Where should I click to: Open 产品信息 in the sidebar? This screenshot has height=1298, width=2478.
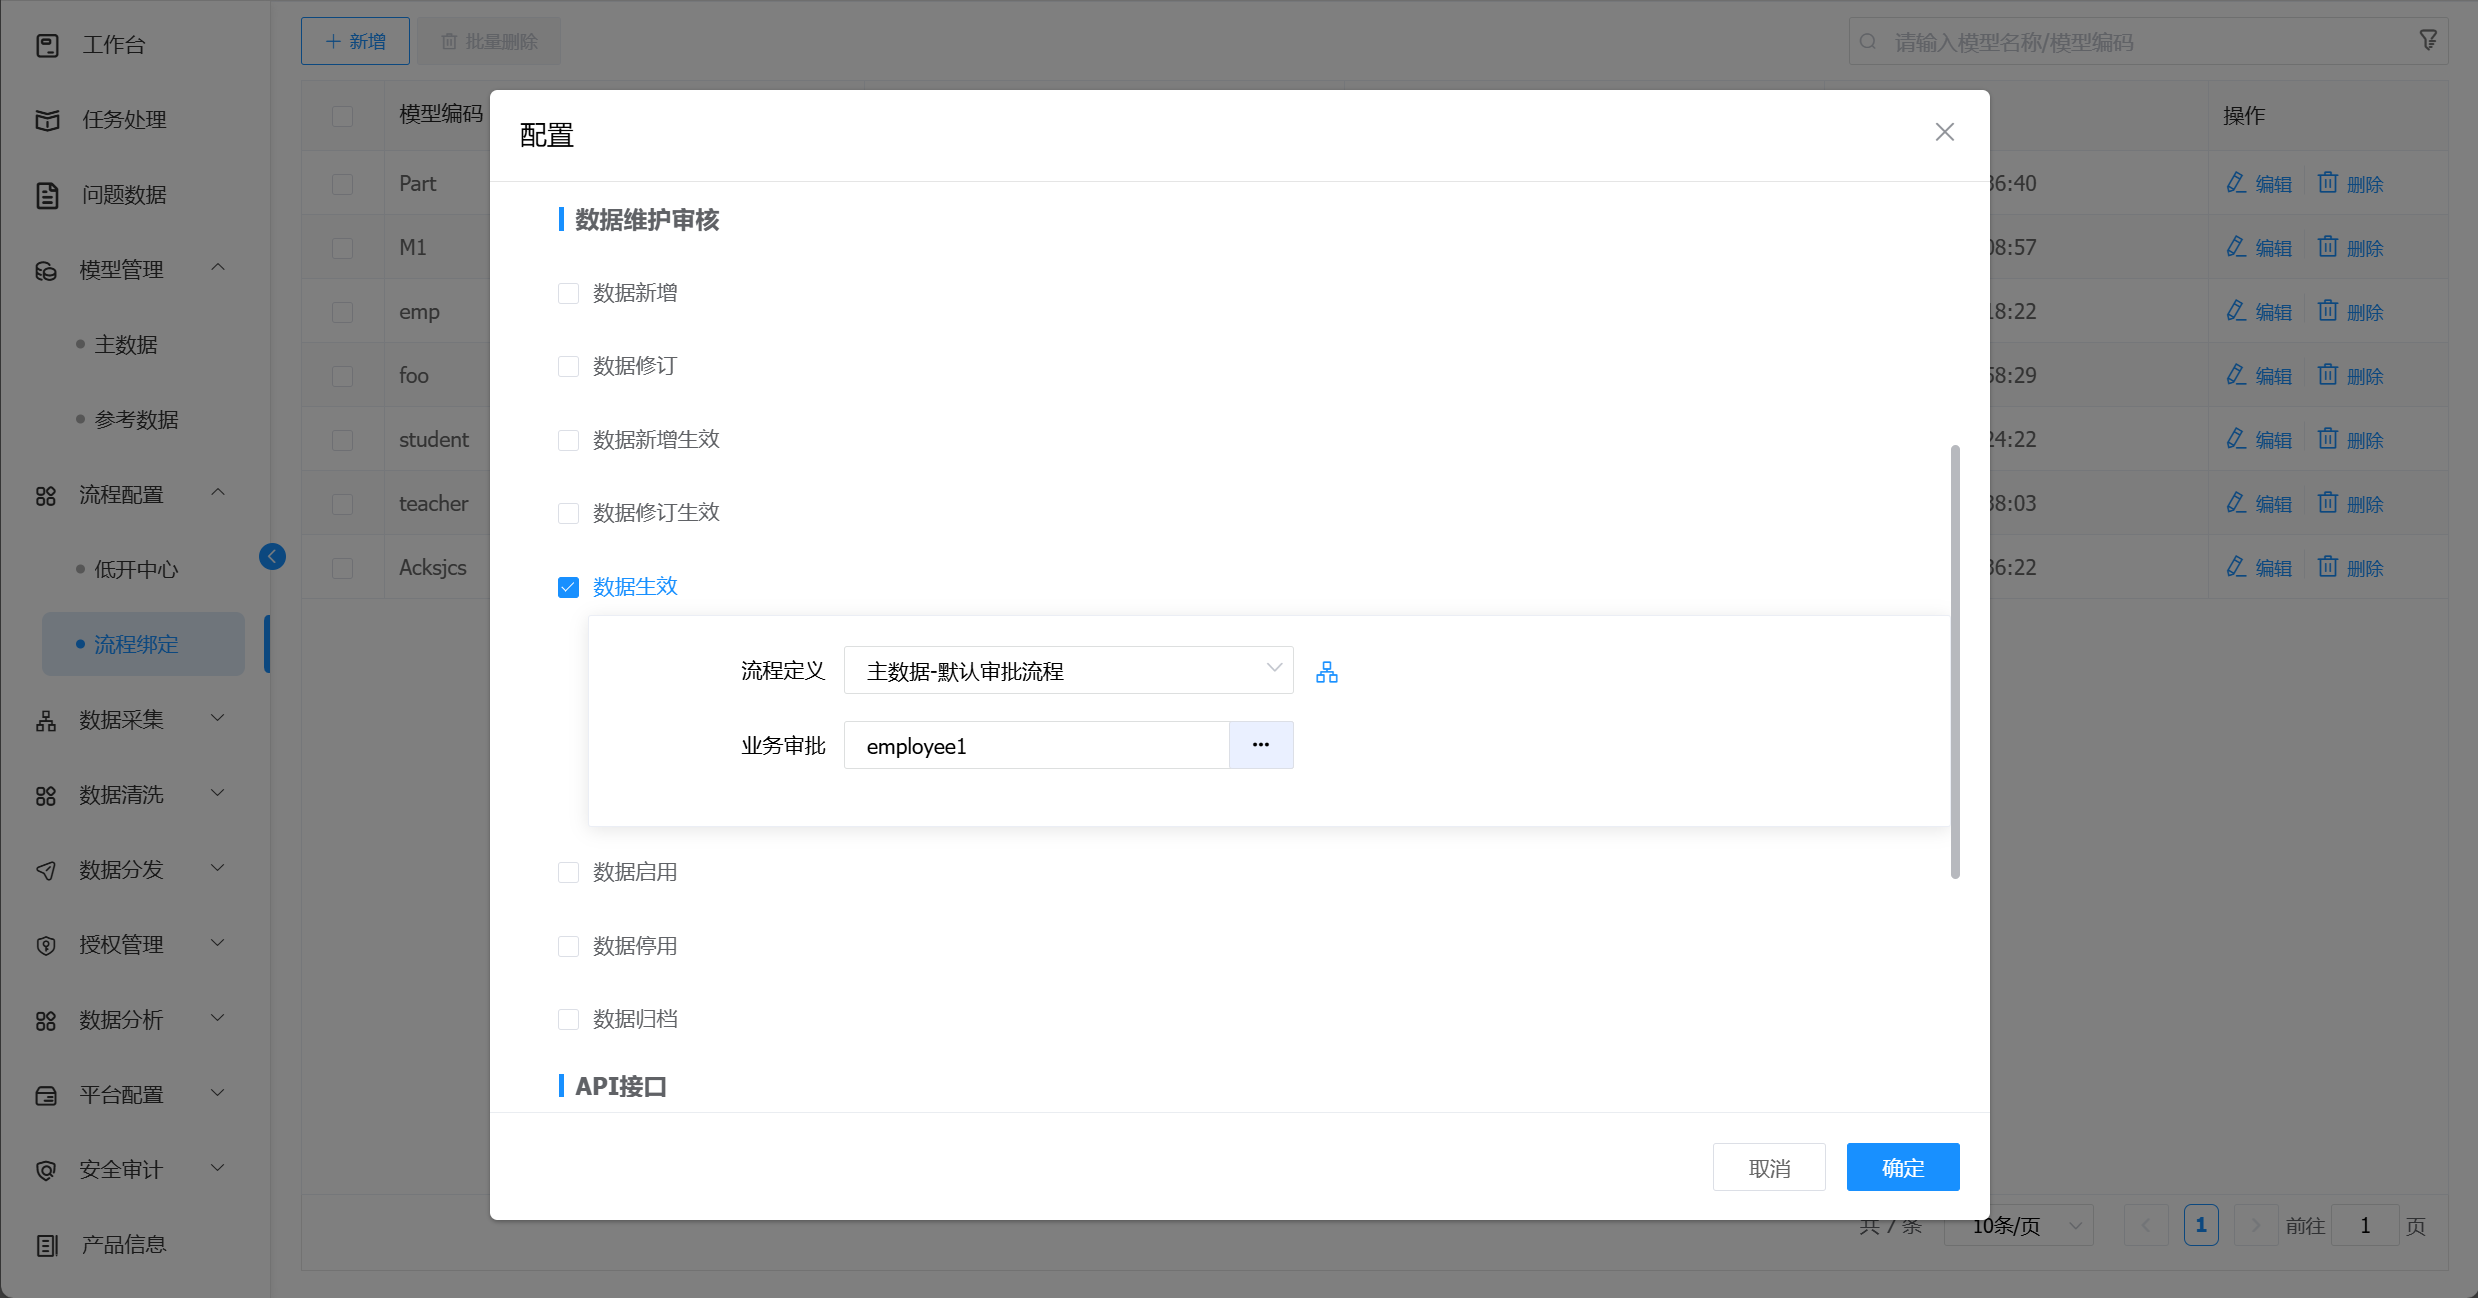point(123,1245)
